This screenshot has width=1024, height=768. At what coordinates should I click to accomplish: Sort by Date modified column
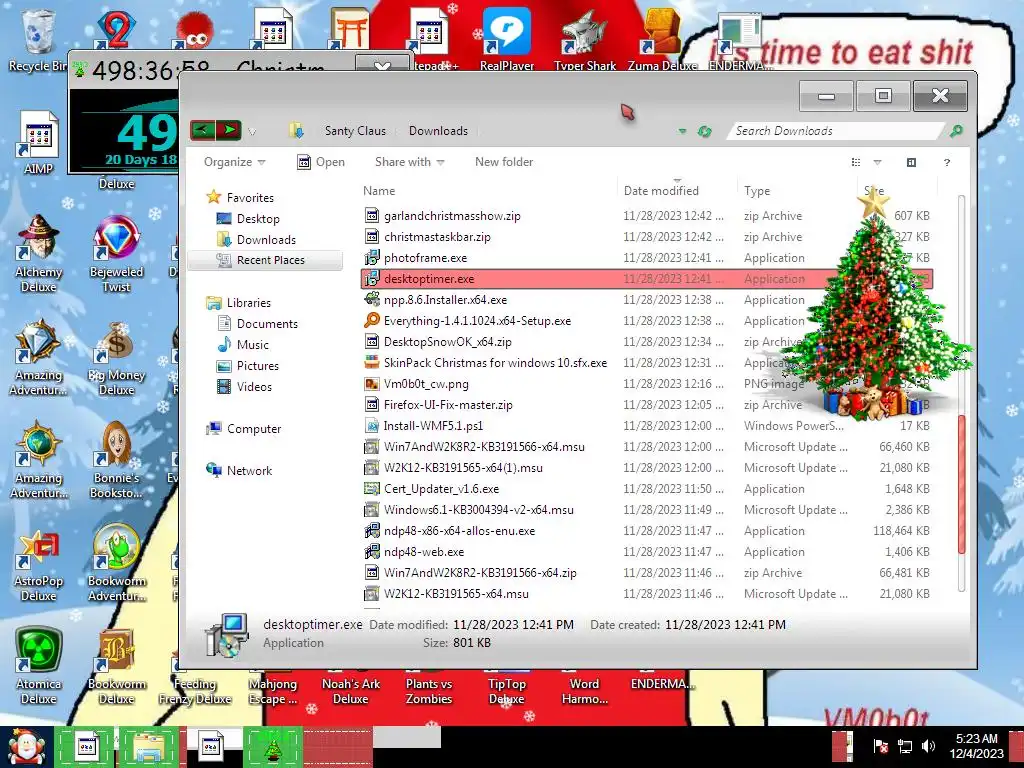tap(661, 191)
